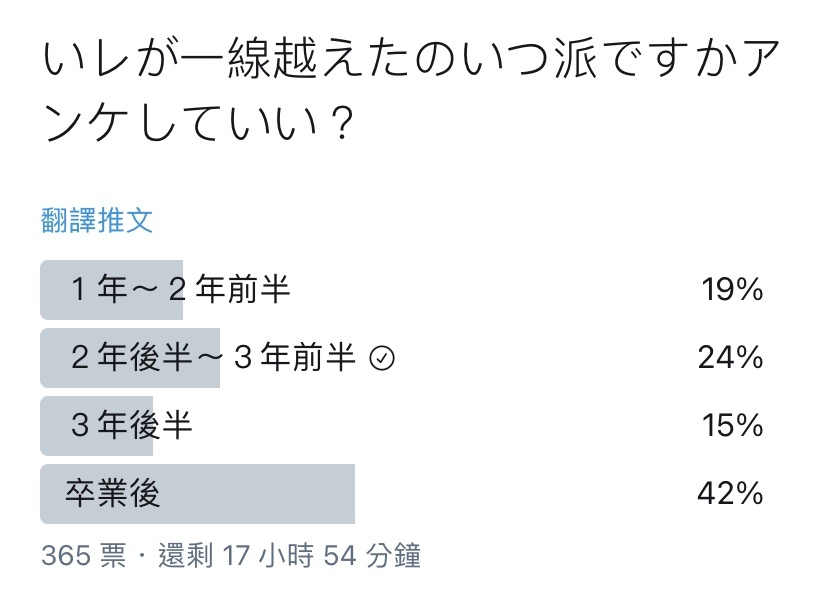Select the 卒業後 poll option

402,494
